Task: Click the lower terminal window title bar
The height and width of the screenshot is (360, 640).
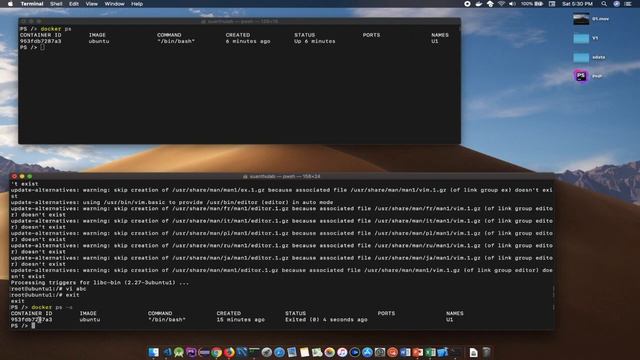Action: (282, 176)
